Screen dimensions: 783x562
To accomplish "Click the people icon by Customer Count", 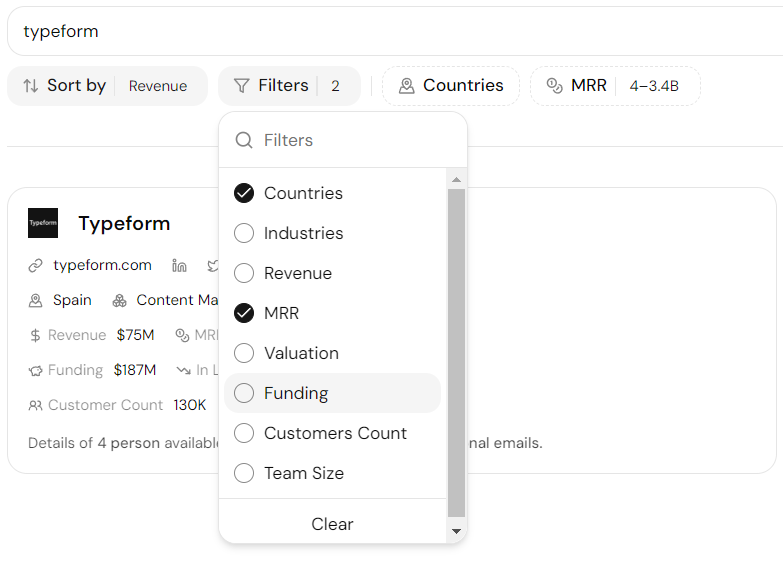I will click(35, 406).
